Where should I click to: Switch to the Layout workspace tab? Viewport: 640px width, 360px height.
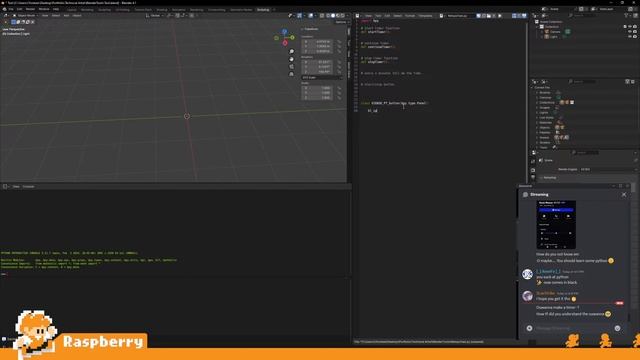pos(72,9)
